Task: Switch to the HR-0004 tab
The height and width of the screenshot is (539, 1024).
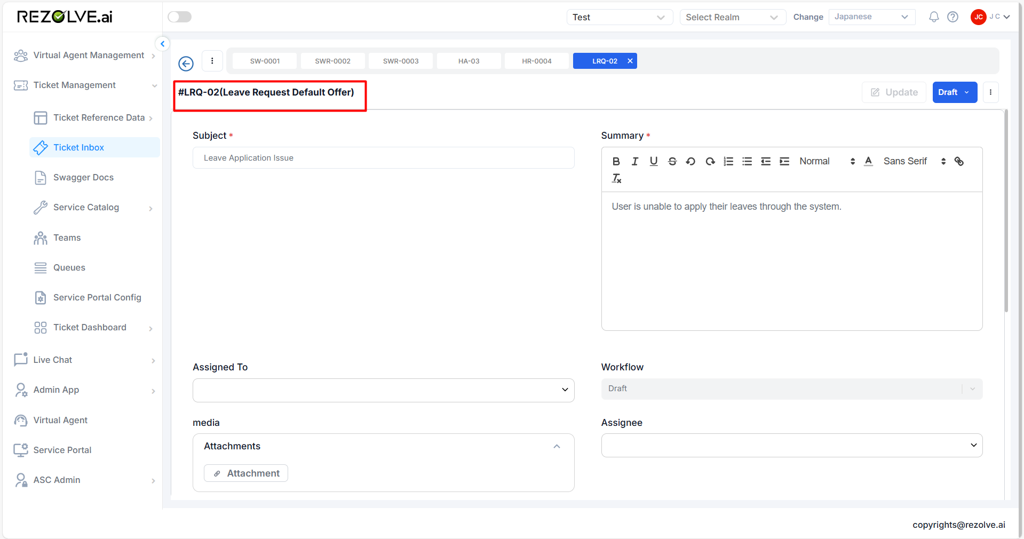Action: pos(536,61)
